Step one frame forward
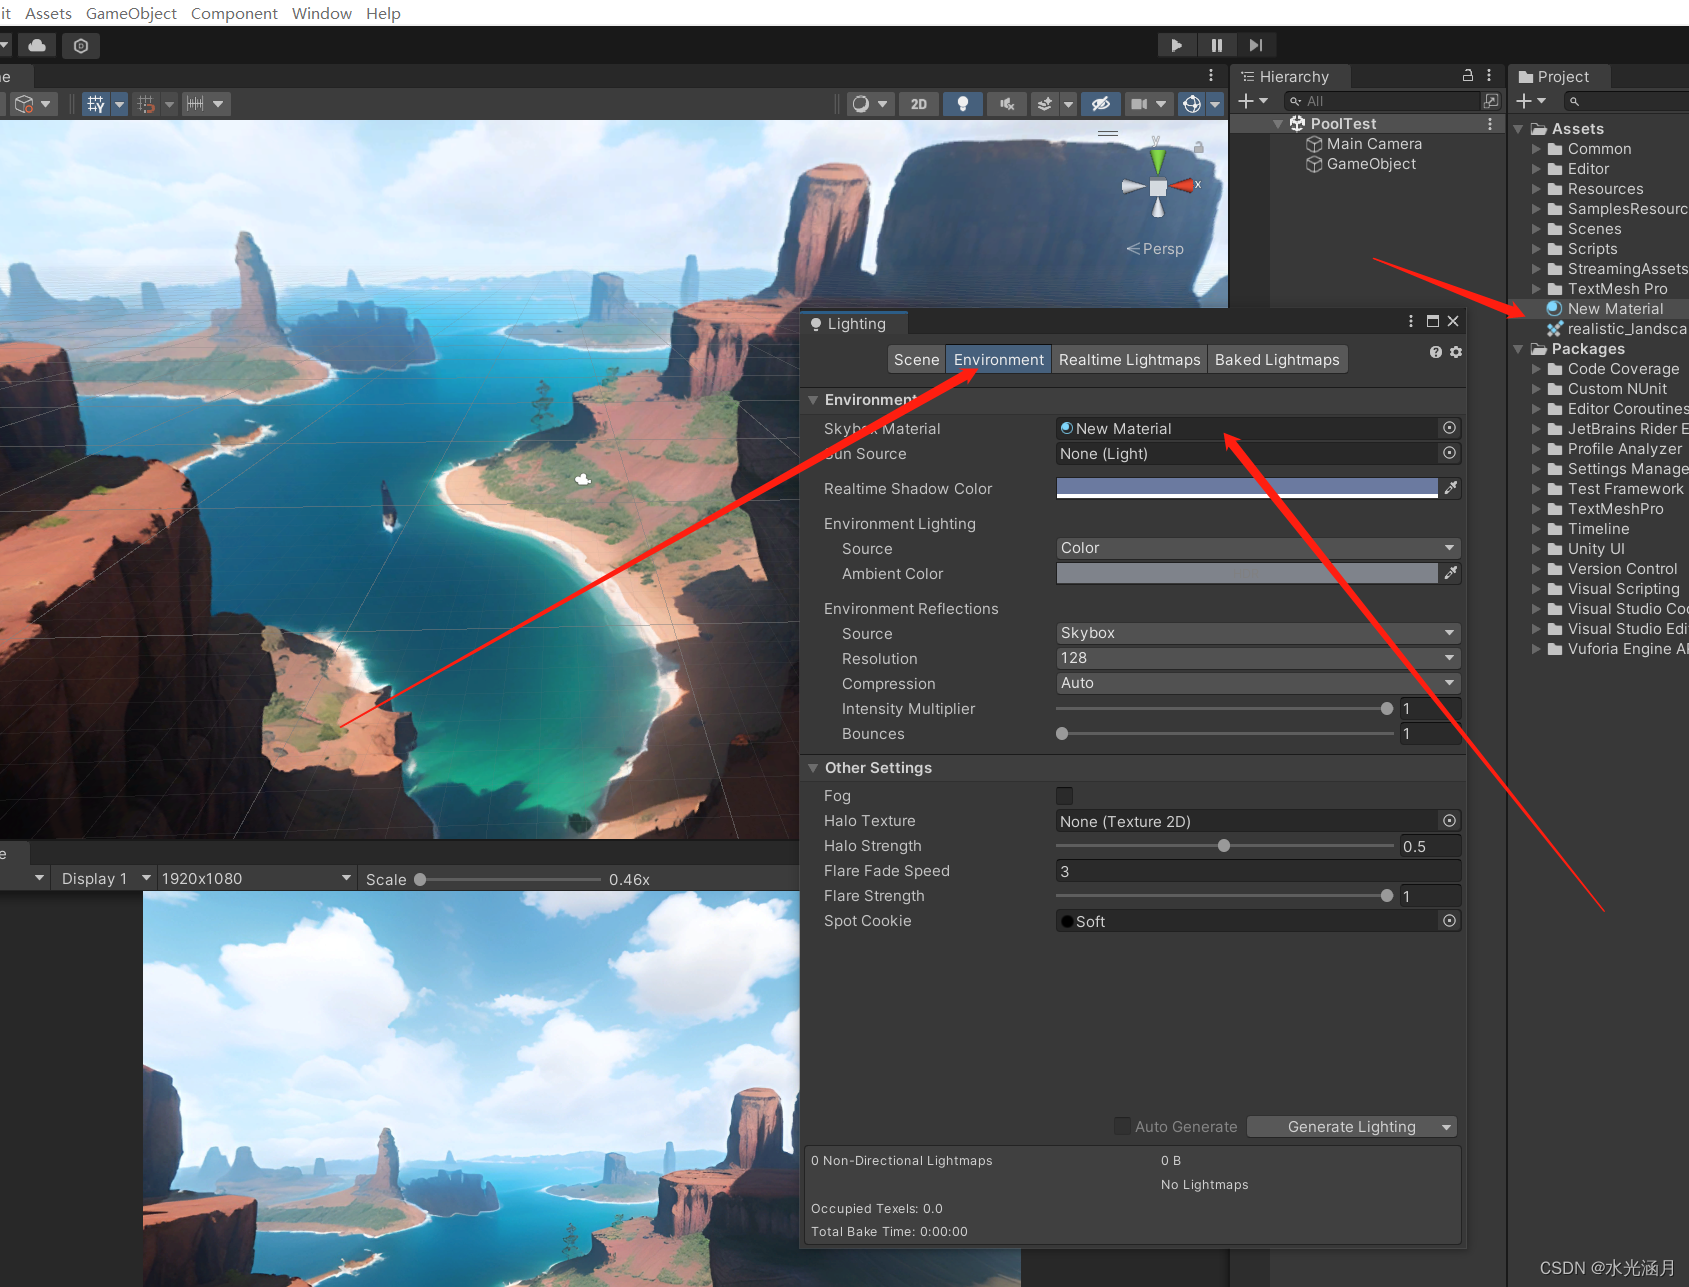 [1256, 45]
